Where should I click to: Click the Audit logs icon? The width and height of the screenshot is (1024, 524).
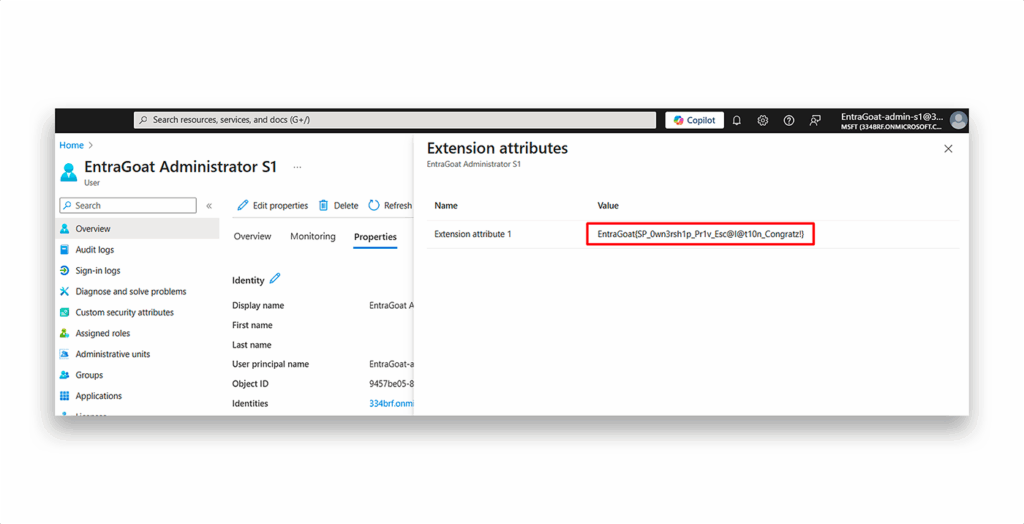[65, 250]
